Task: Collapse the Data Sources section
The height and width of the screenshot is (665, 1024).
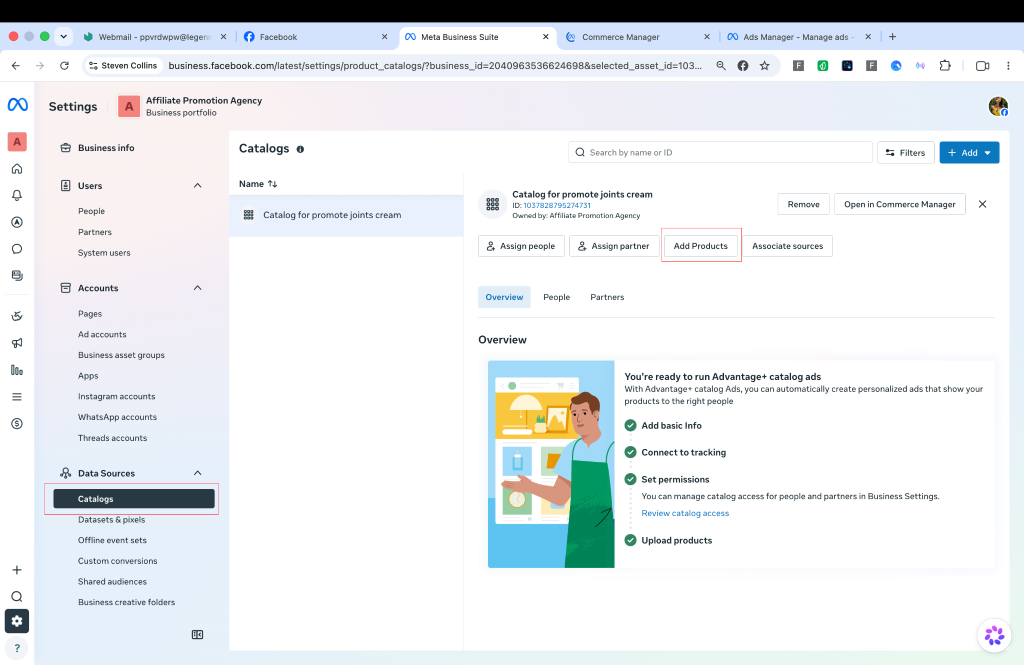Action: 197,473
